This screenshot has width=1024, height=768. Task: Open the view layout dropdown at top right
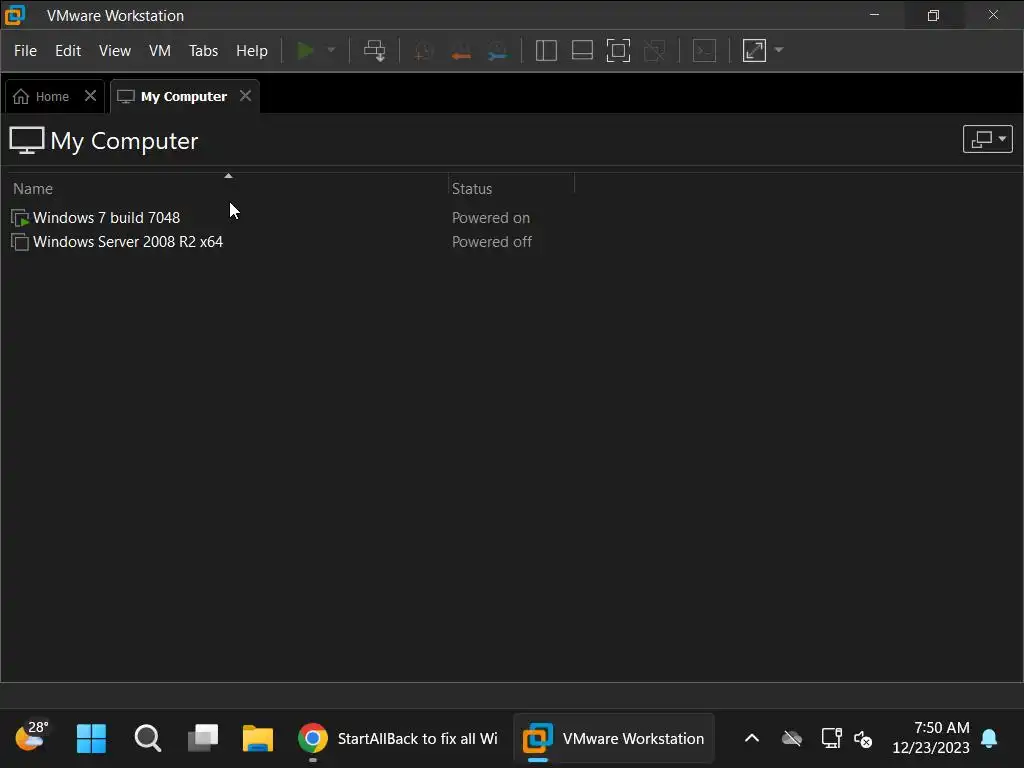coord(987,138)
